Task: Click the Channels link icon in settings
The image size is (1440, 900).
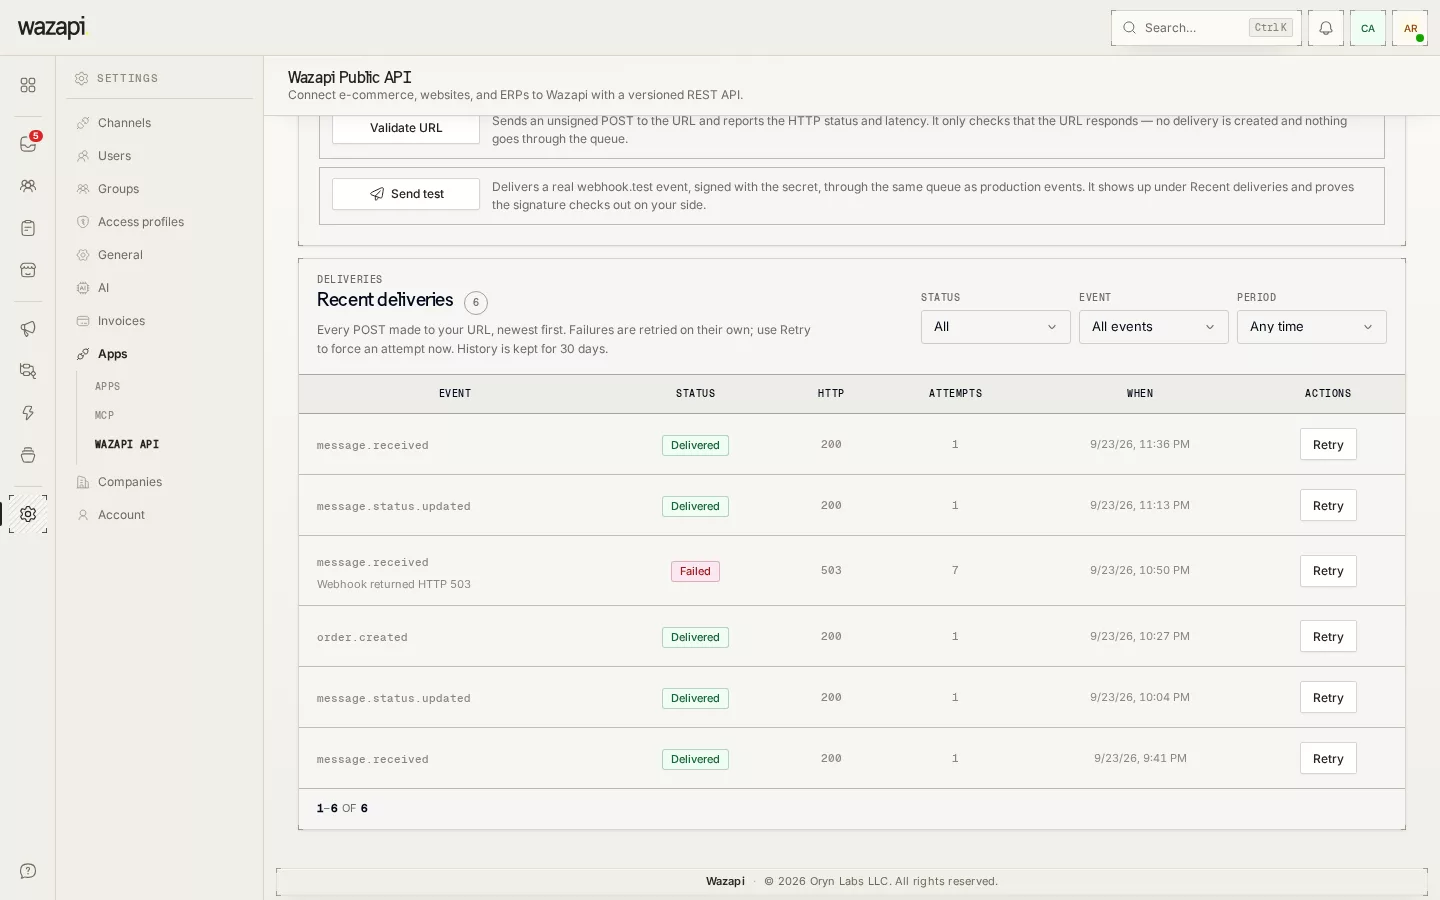Action: (x=83, y=123)
